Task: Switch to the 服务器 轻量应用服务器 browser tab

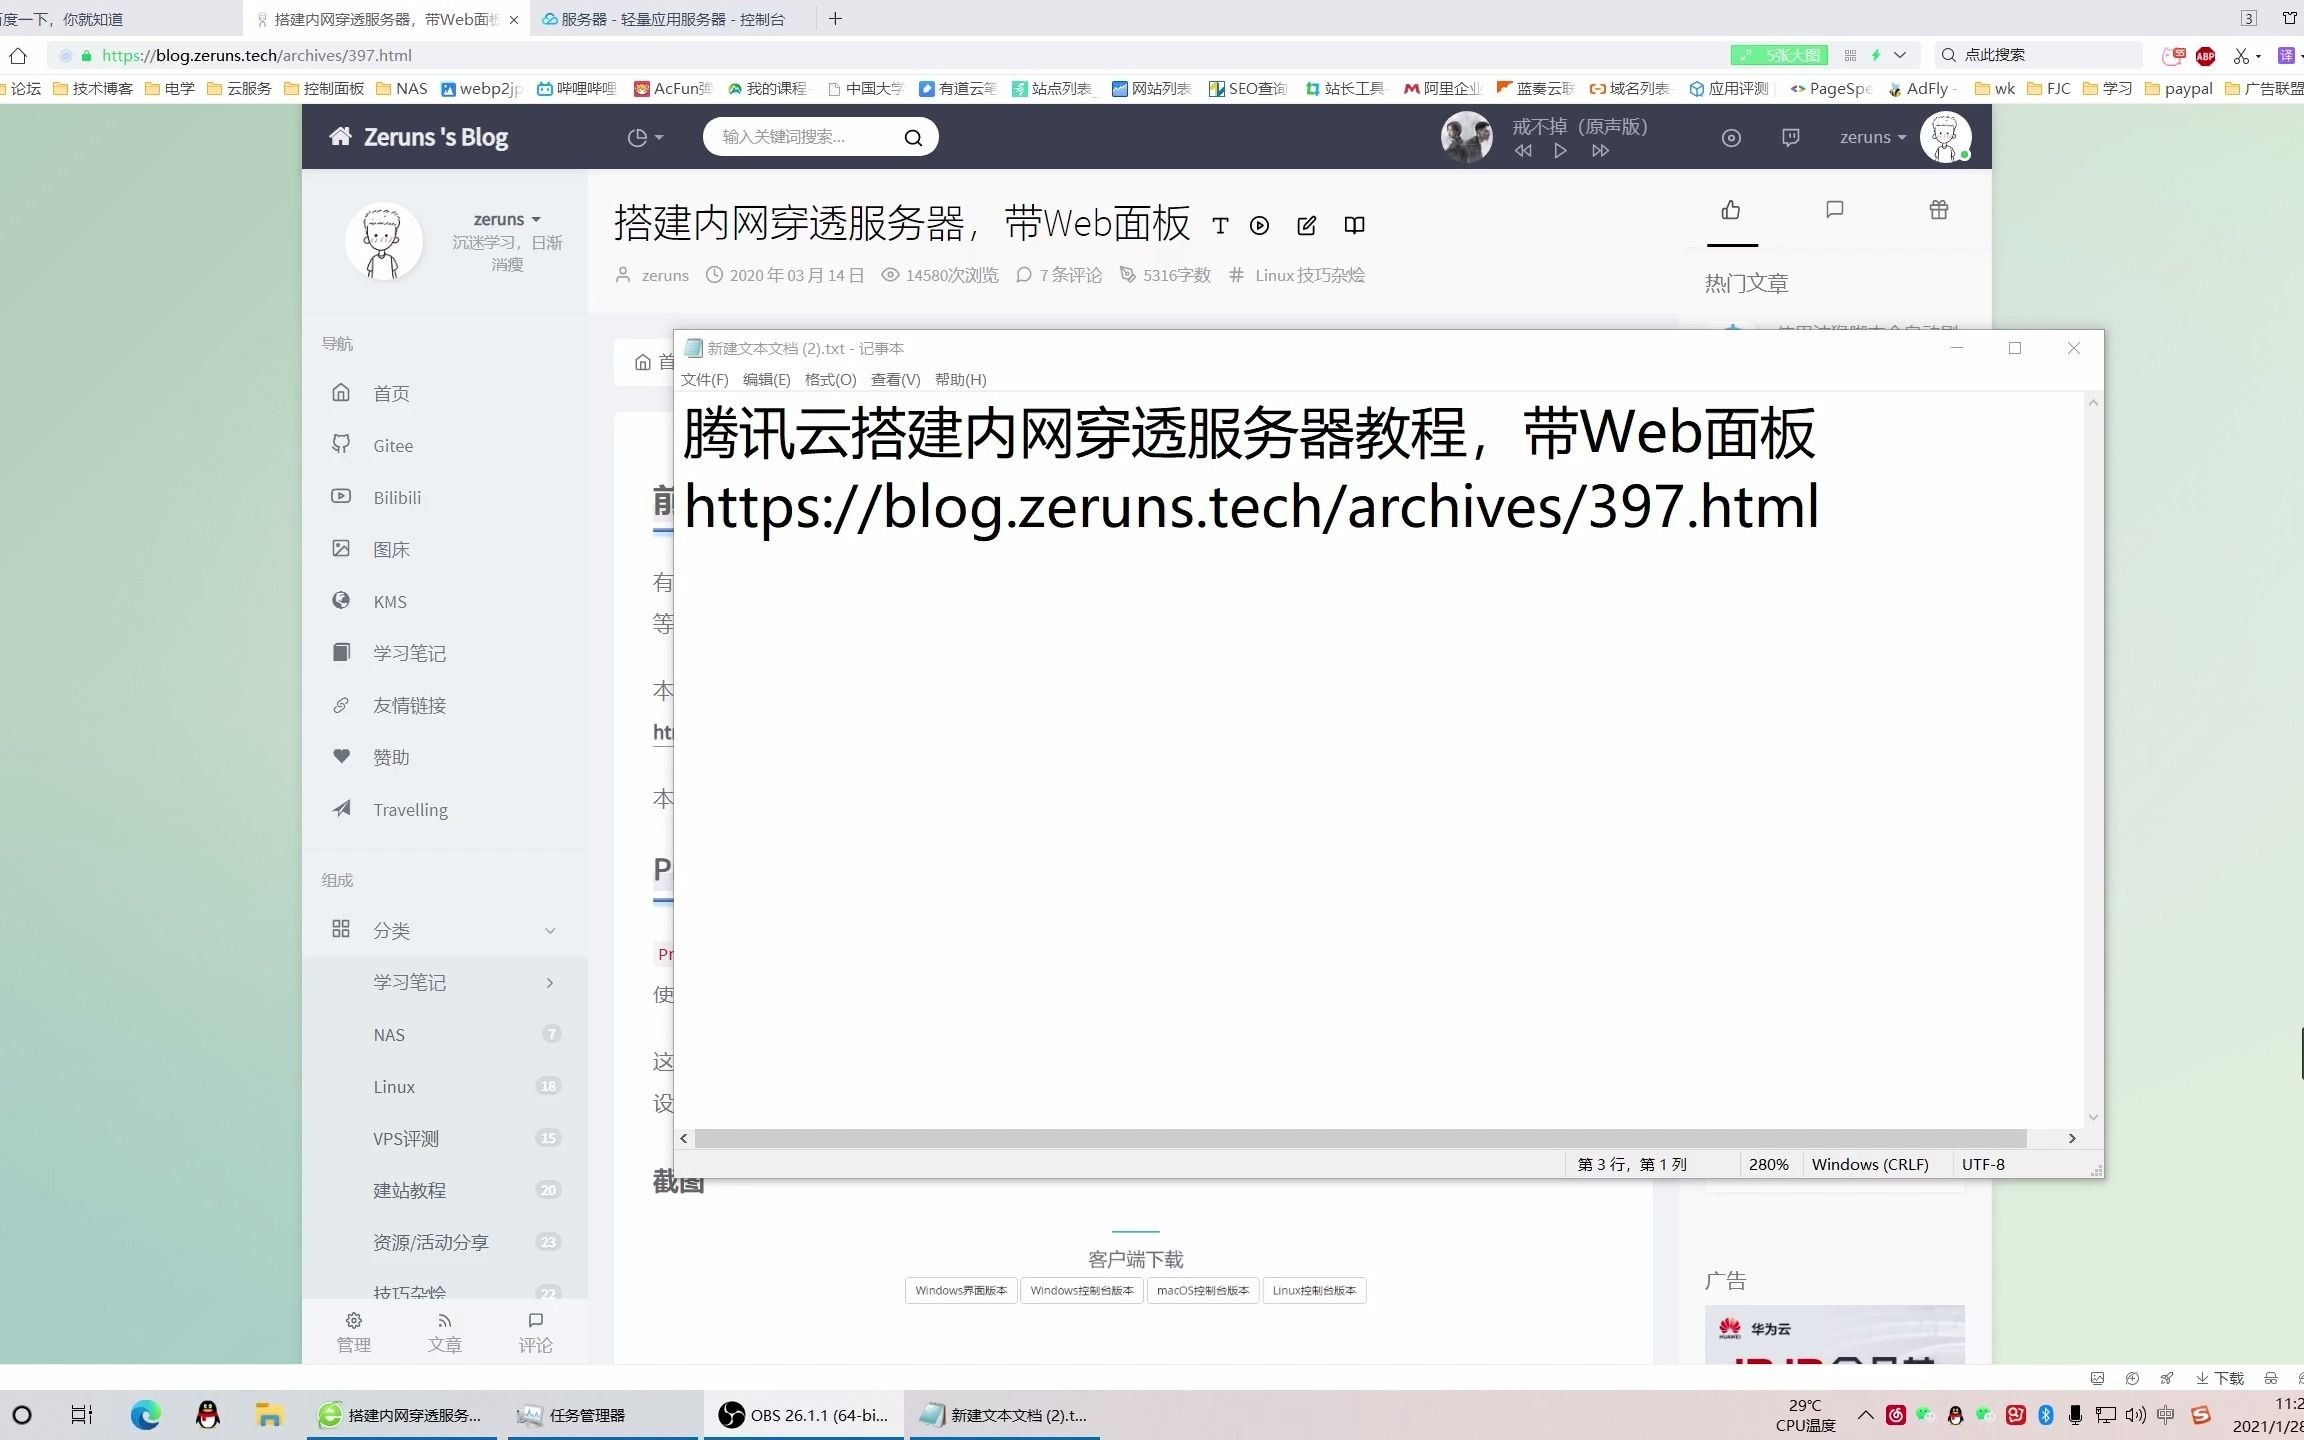Action: coord(672,19)
